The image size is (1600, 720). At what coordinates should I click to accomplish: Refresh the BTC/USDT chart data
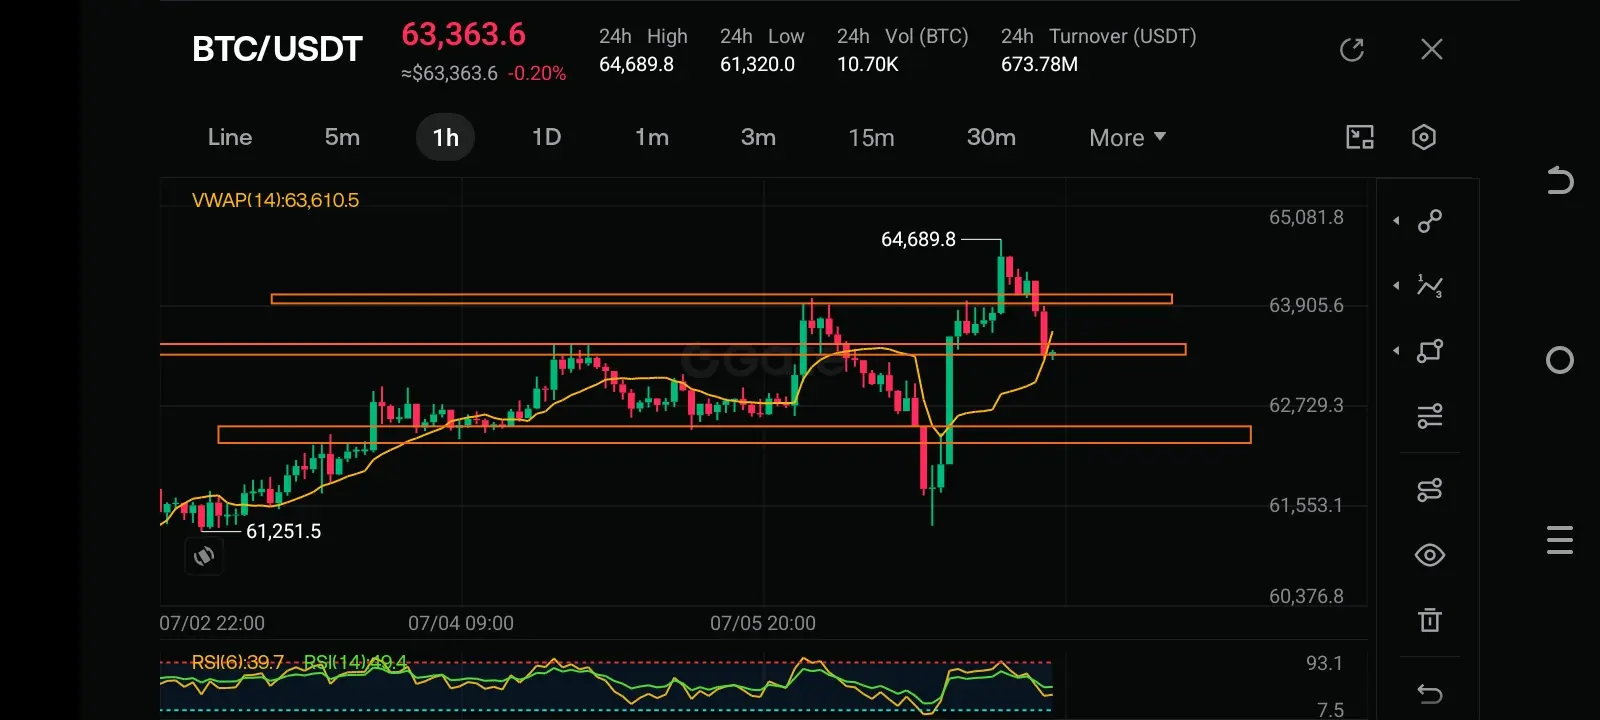[x=1352, y=49]
